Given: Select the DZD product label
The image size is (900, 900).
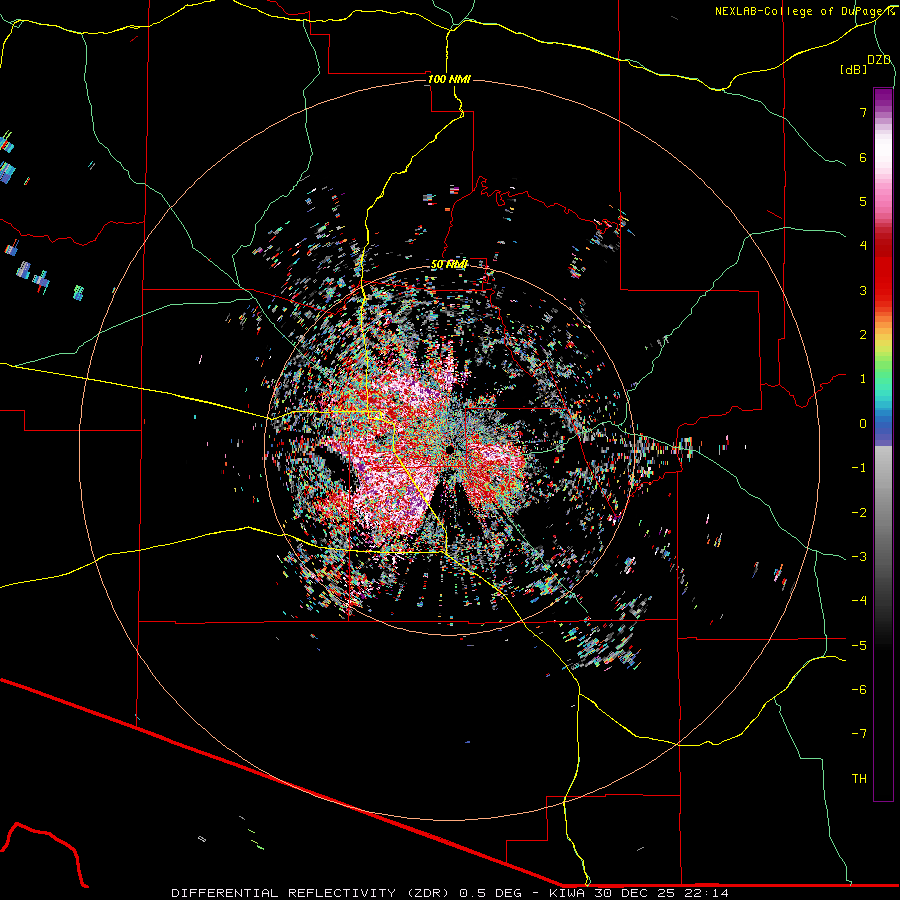Looking at the screenshot, I should click(878, 60).
